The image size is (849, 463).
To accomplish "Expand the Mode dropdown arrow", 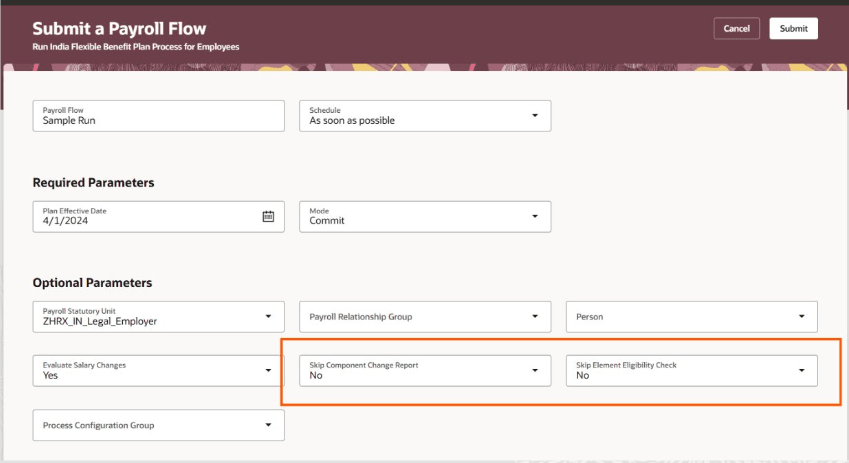I will point(534,216).
